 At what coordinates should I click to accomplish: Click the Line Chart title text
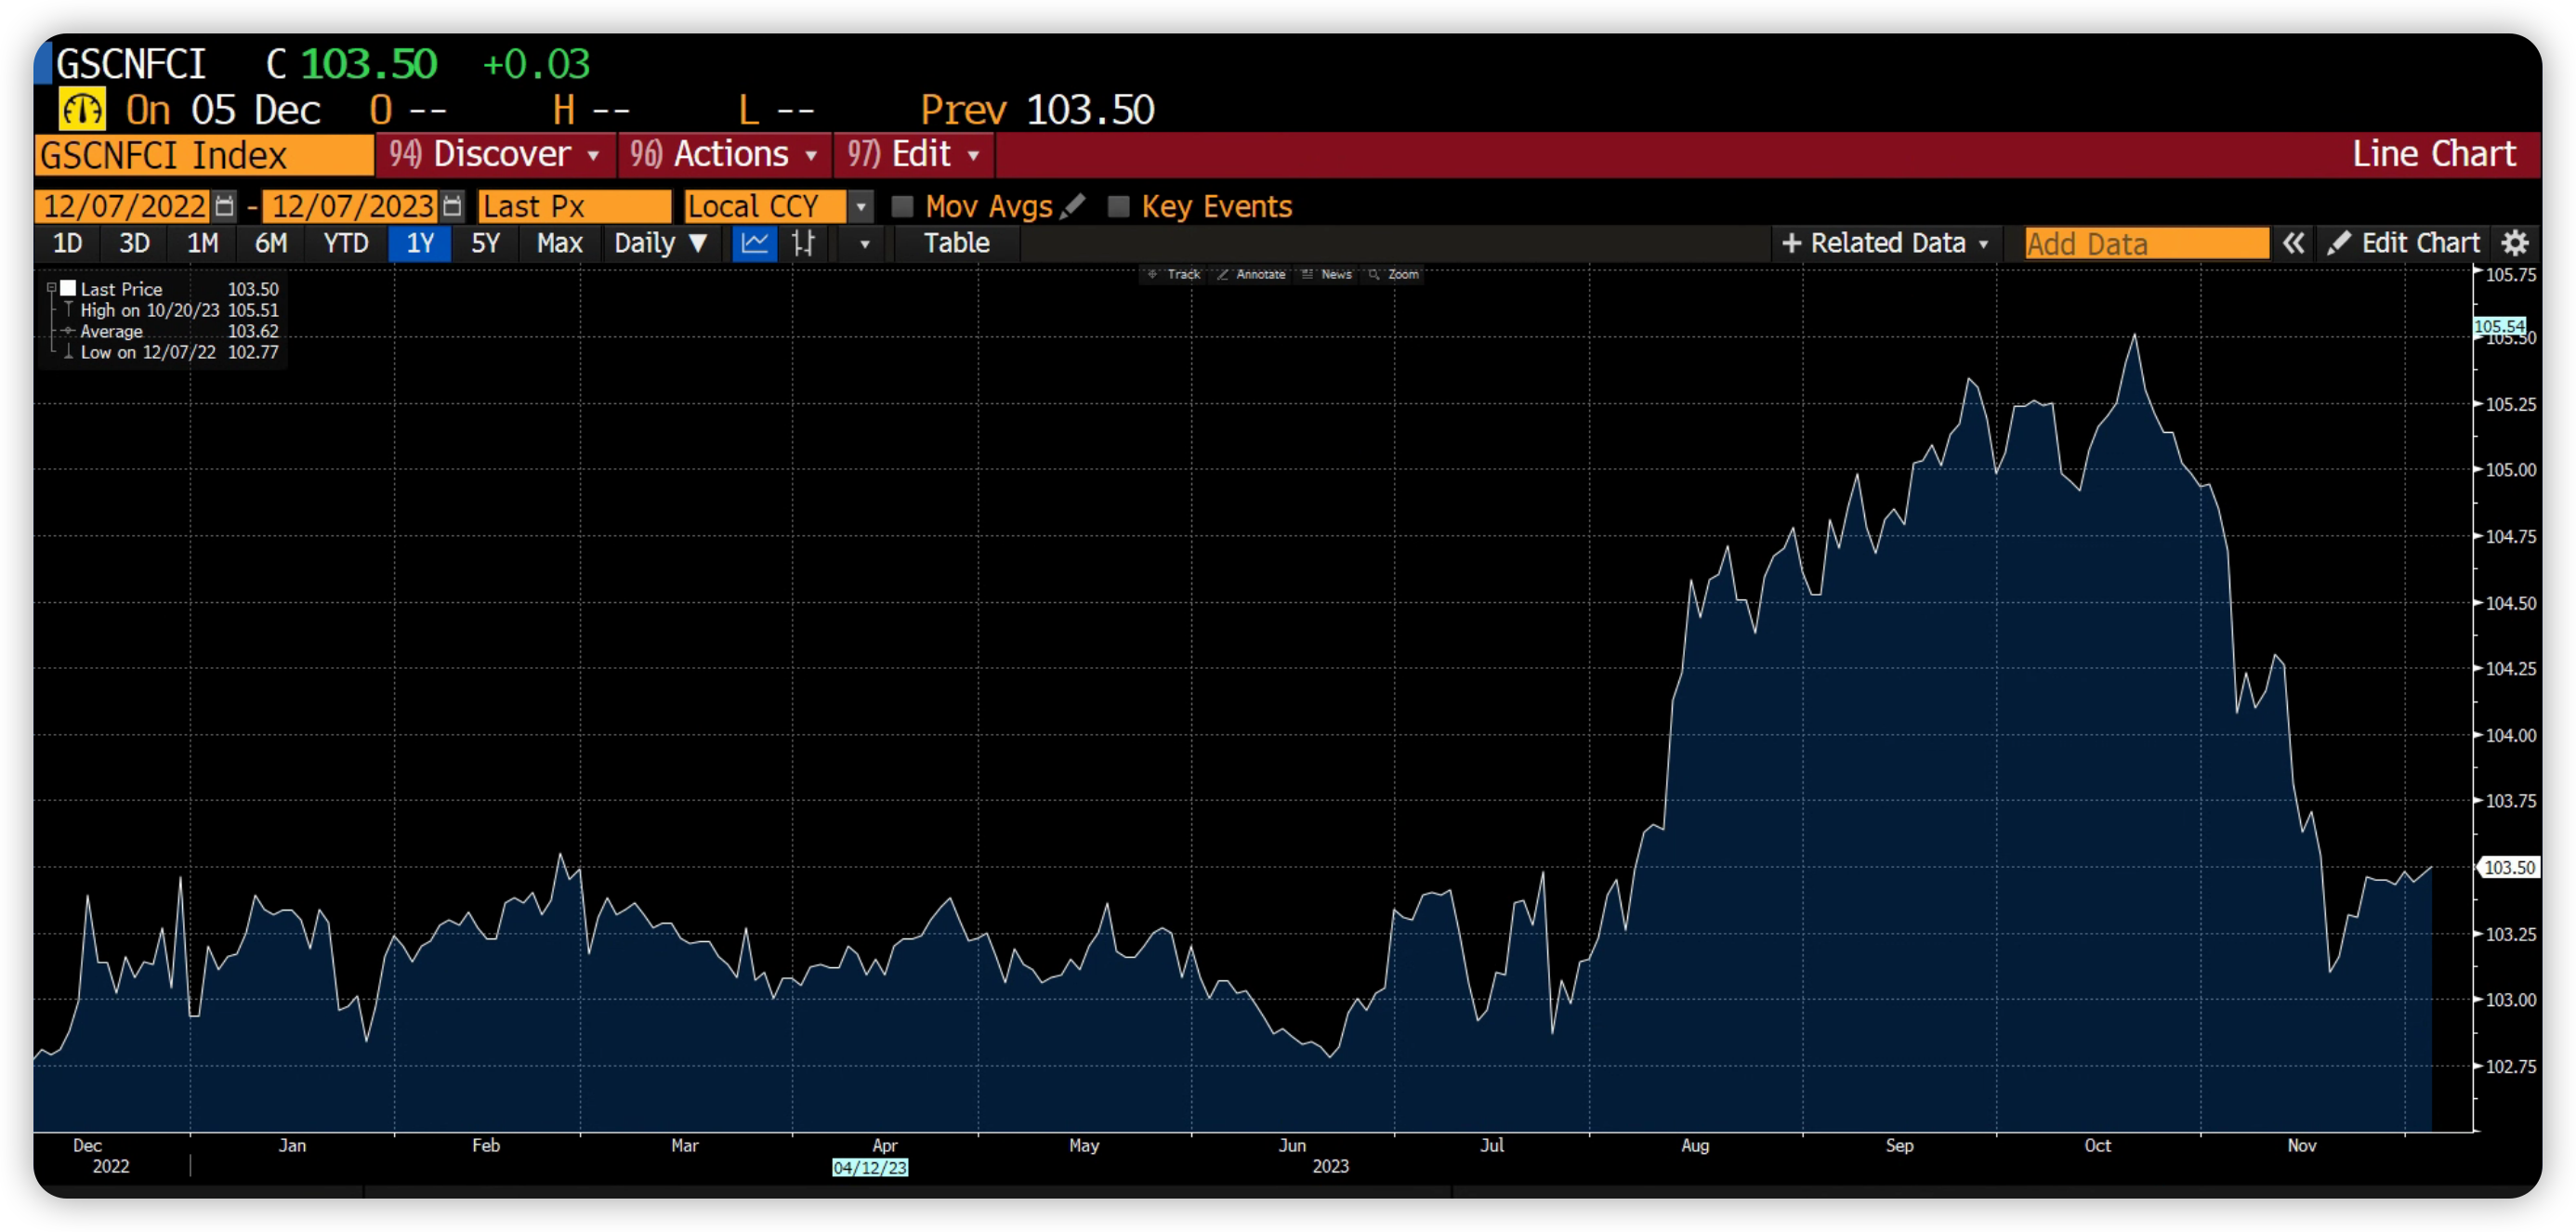[x=2432, y=154]
